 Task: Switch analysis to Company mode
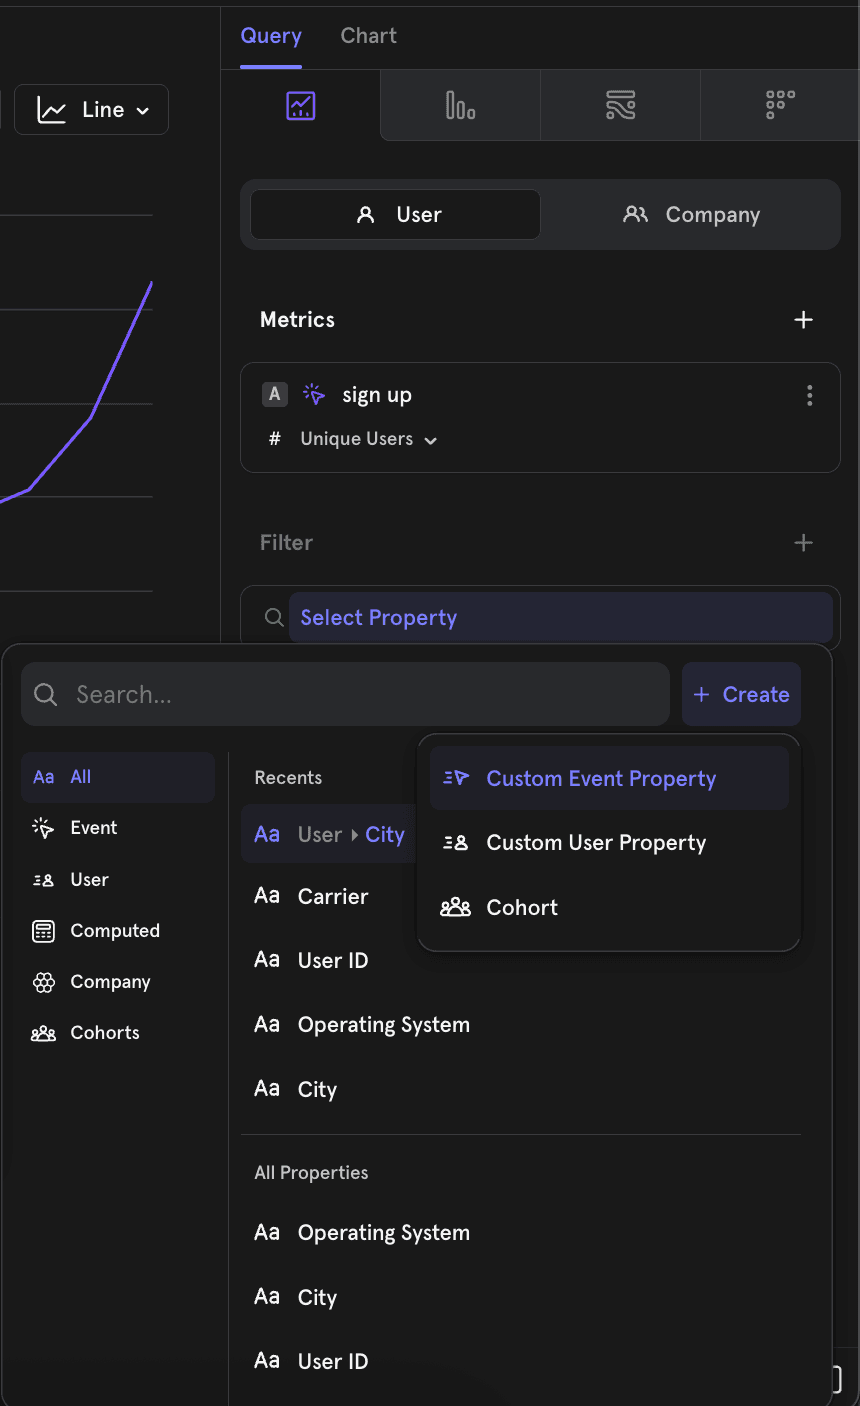click(691, 214)
